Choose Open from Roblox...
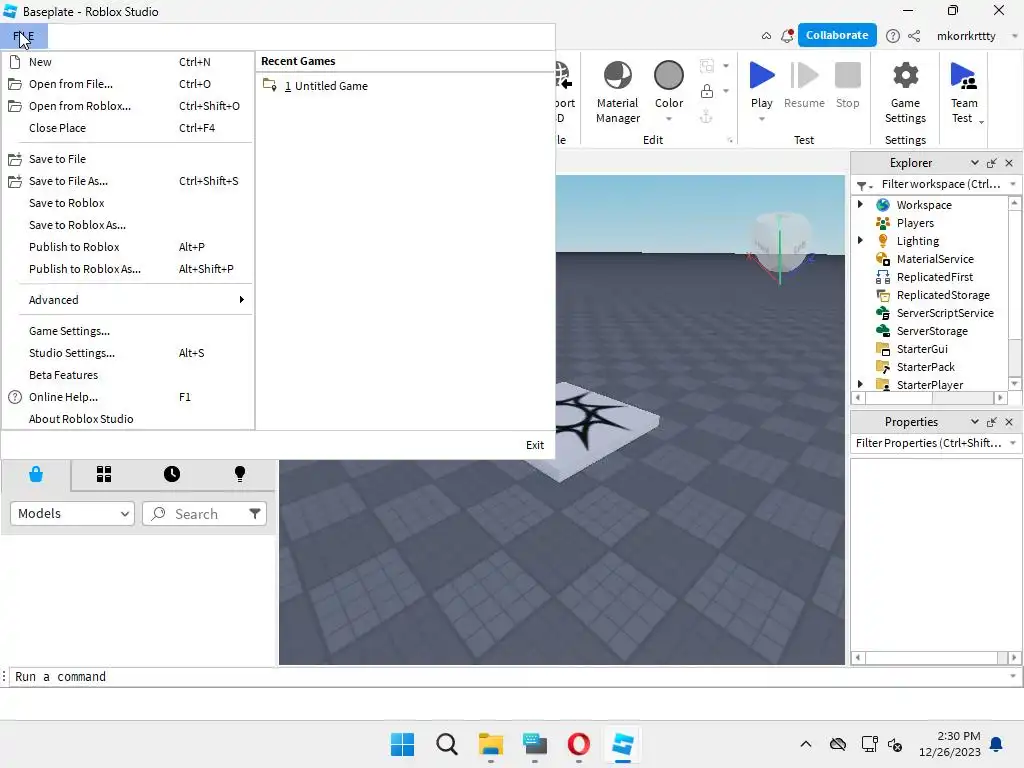The width and height of the screenshot is (1024, 768). tap(128, 106)
